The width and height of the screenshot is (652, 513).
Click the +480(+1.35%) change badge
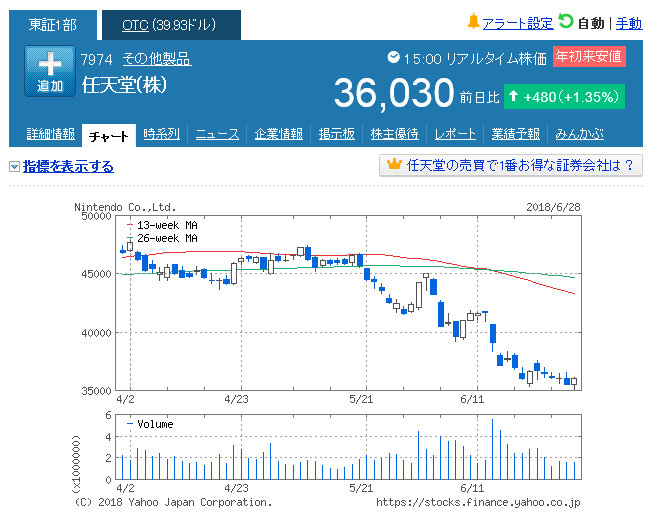[x=564, y=96]
